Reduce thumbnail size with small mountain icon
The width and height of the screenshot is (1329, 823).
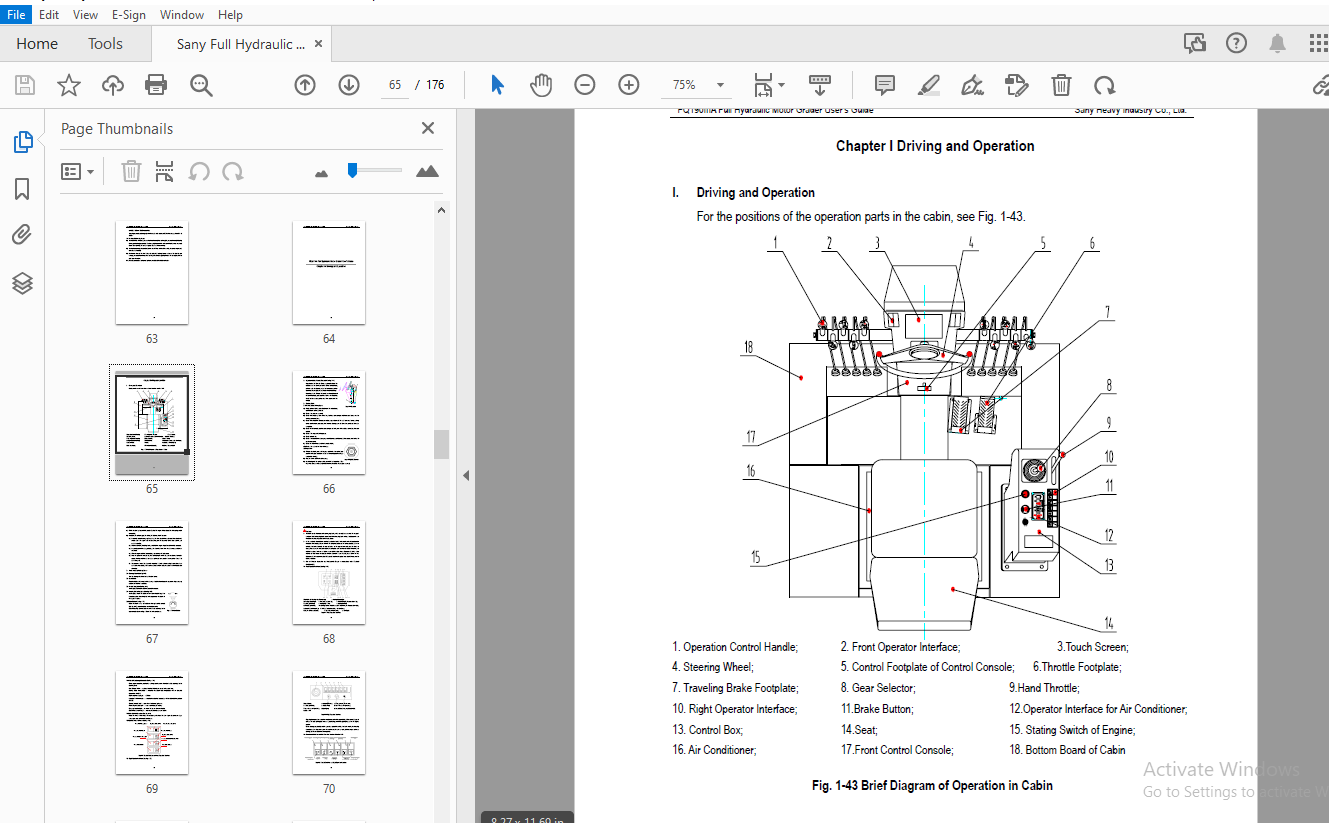pyautogui.click(x=321, y=173)
